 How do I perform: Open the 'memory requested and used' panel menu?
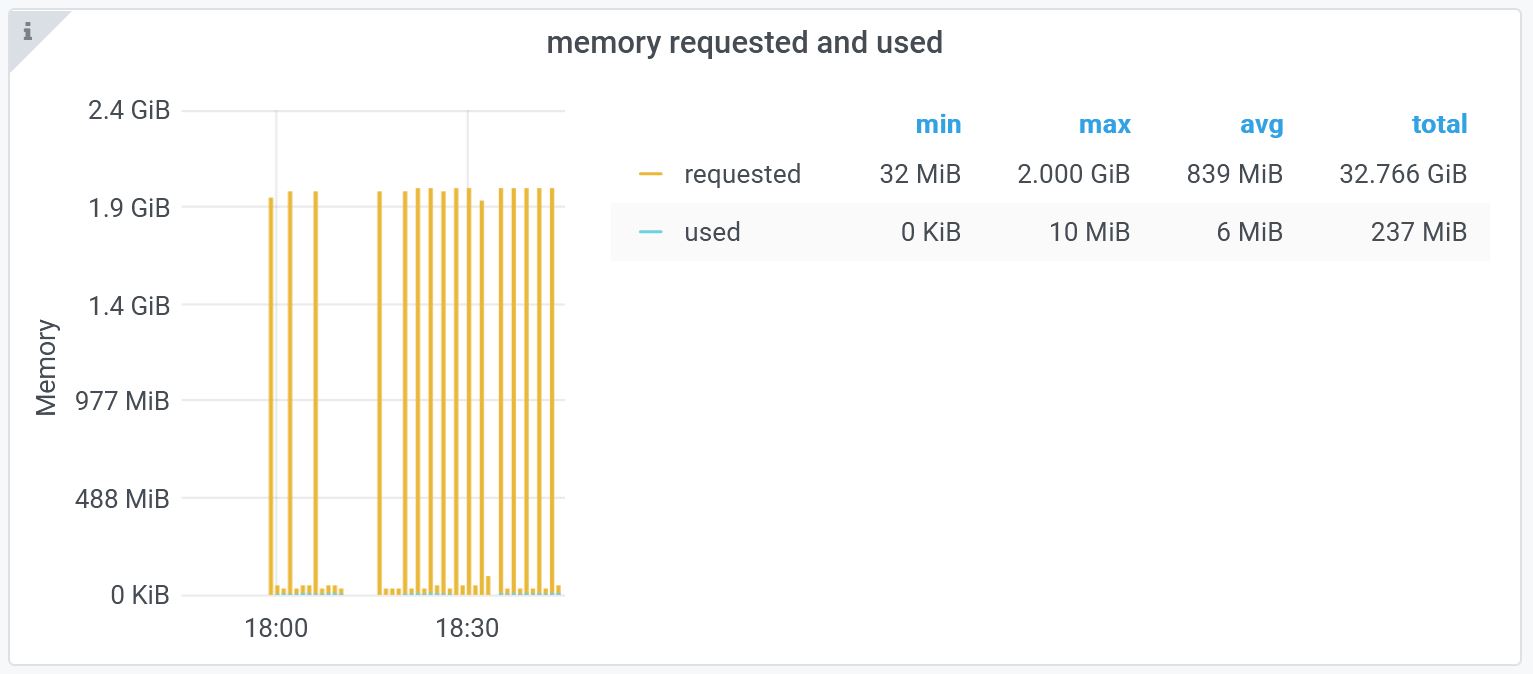point(744,43)
